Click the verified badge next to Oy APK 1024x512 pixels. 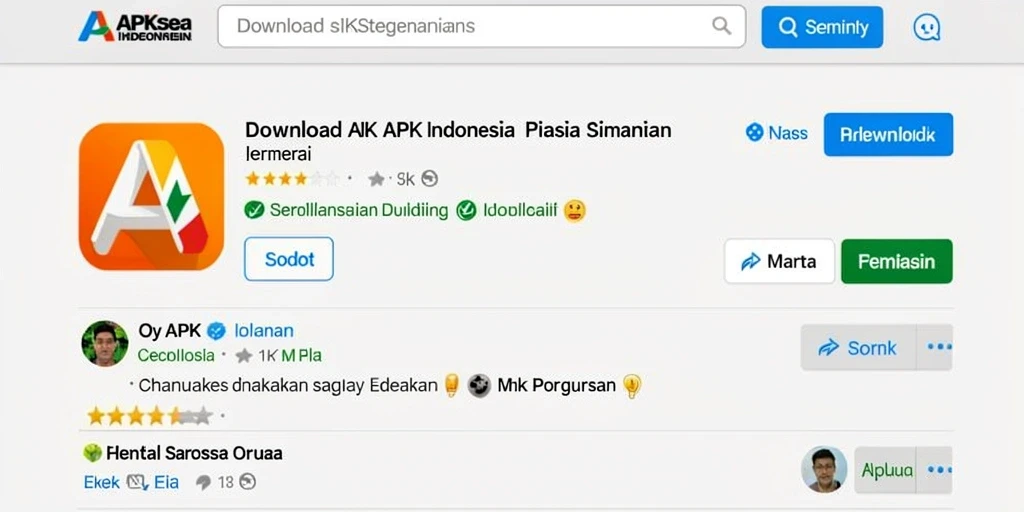tap(216, 331)
